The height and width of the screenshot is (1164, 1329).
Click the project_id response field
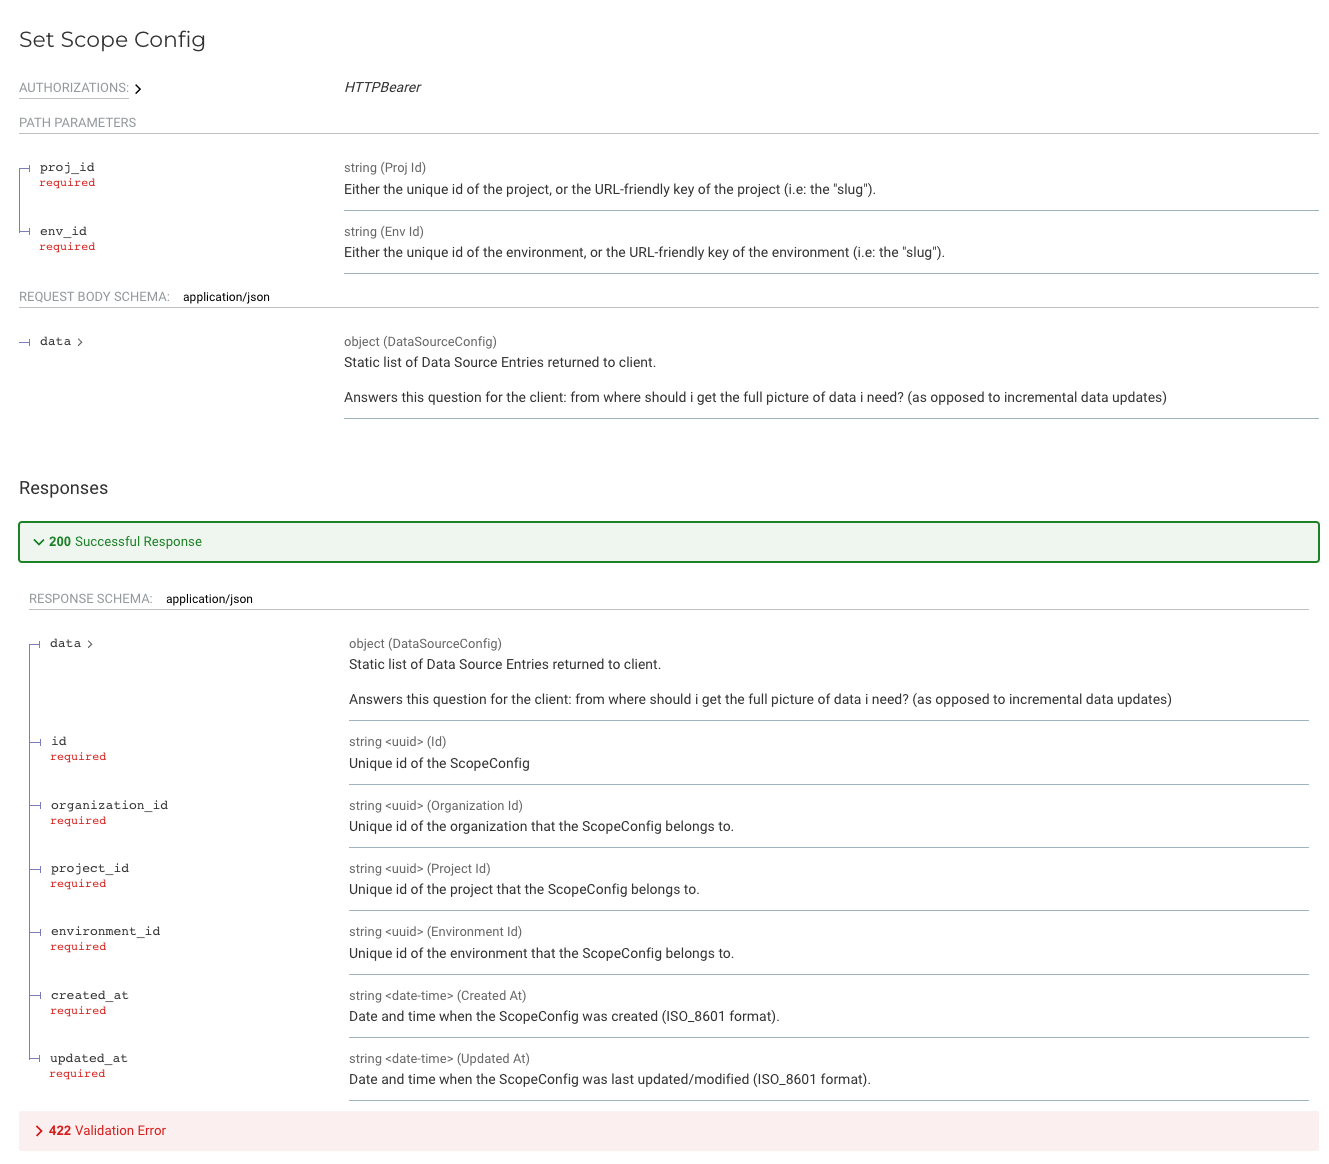90,869
